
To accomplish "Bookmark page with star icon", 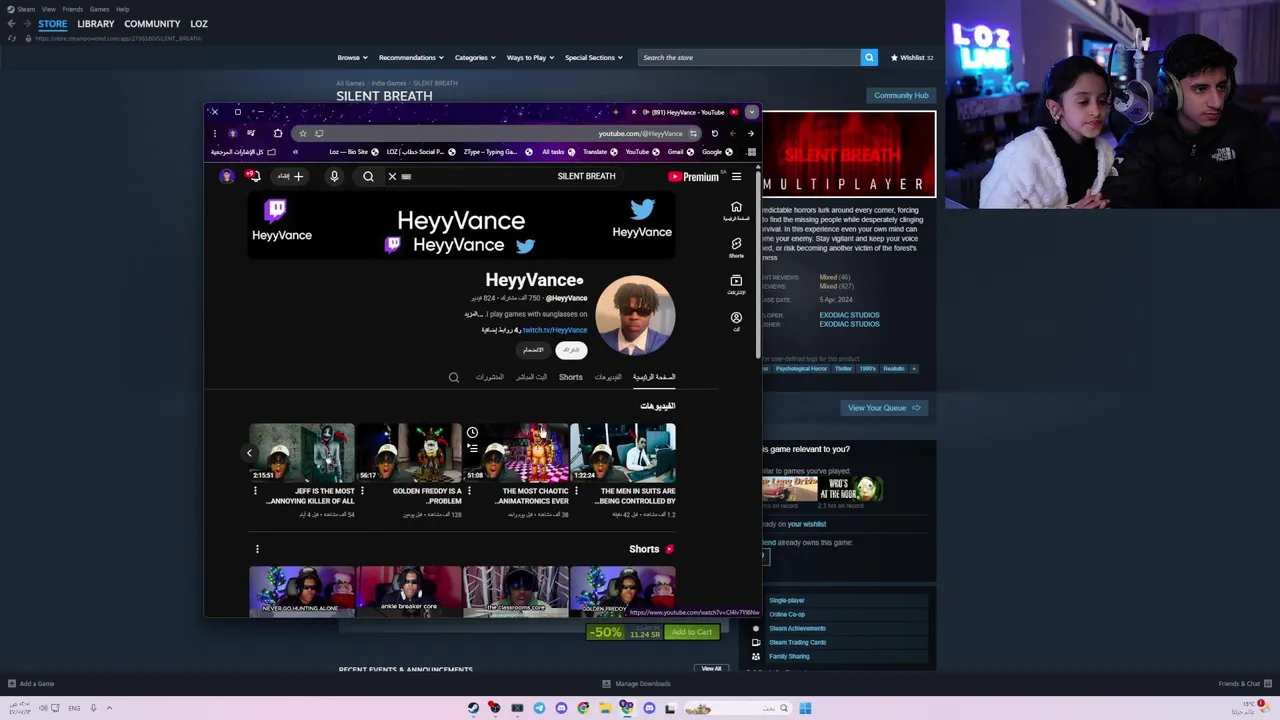I will click(302, 133).
